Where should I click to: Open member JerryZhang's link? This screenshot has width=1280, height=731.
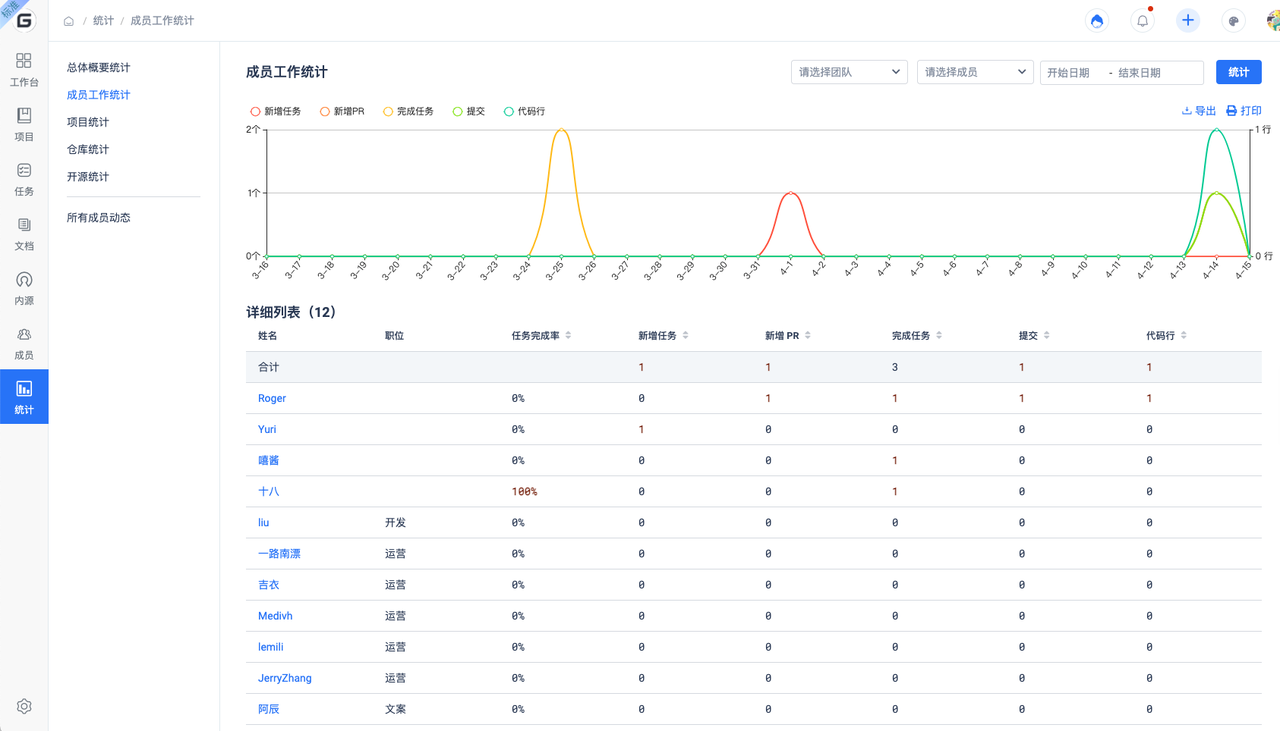[x=285, y=678]
